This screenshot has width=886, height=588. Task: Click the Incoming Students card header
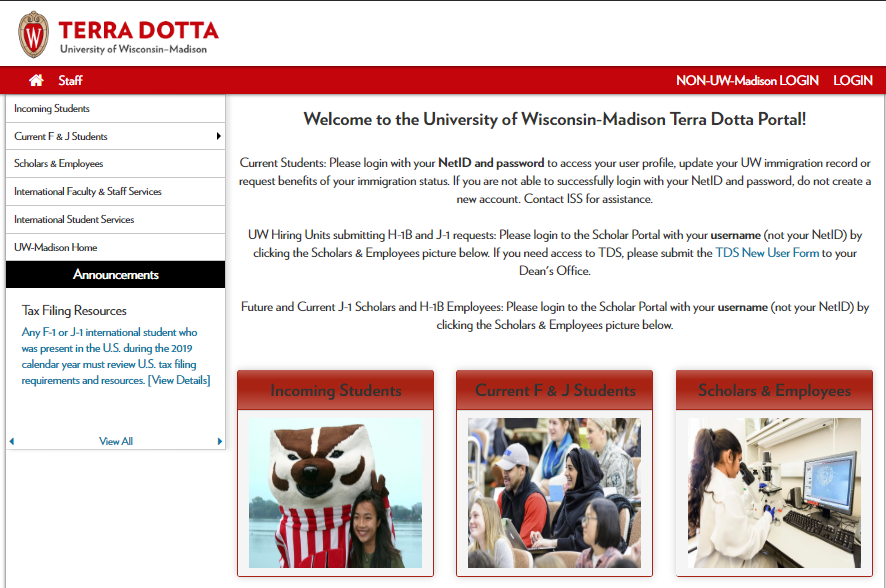[336, 390]
